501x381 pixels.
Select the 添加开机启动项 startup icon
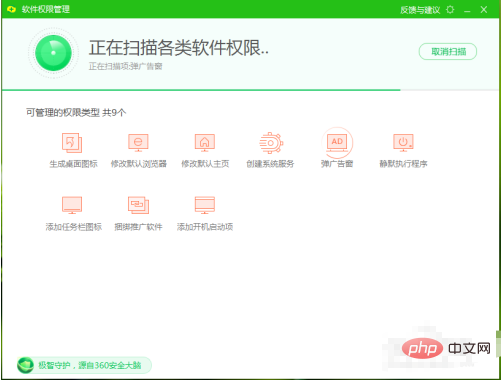[x=205, y=205]
